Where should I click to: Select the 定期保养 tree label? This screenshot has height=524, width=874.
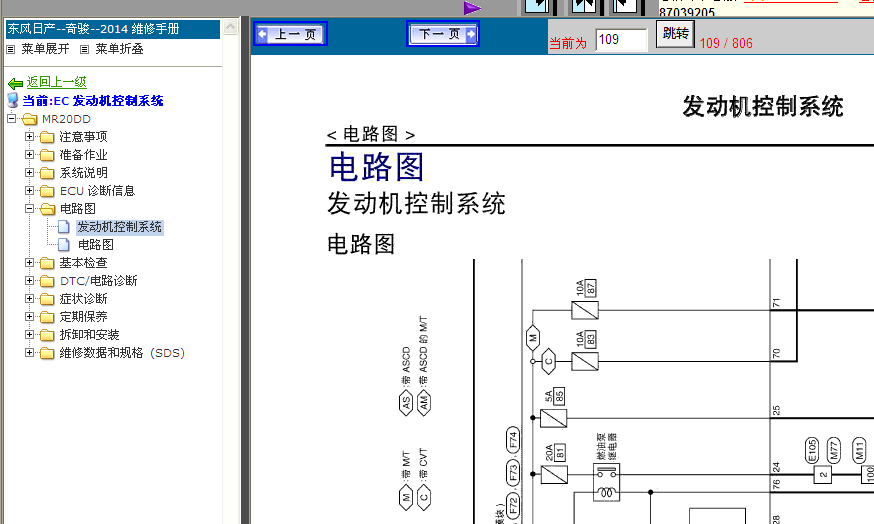[84, 317]
